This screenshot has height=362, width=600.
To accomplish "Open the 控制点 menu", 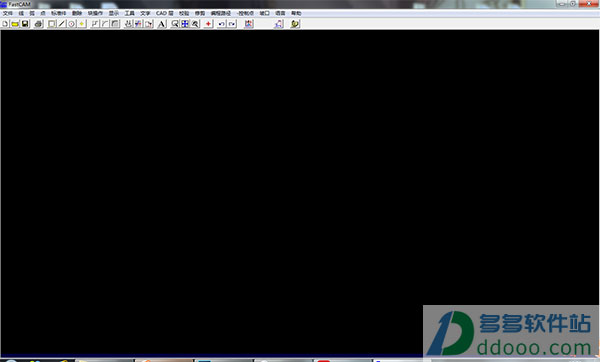I will click(x=245, y=13).
